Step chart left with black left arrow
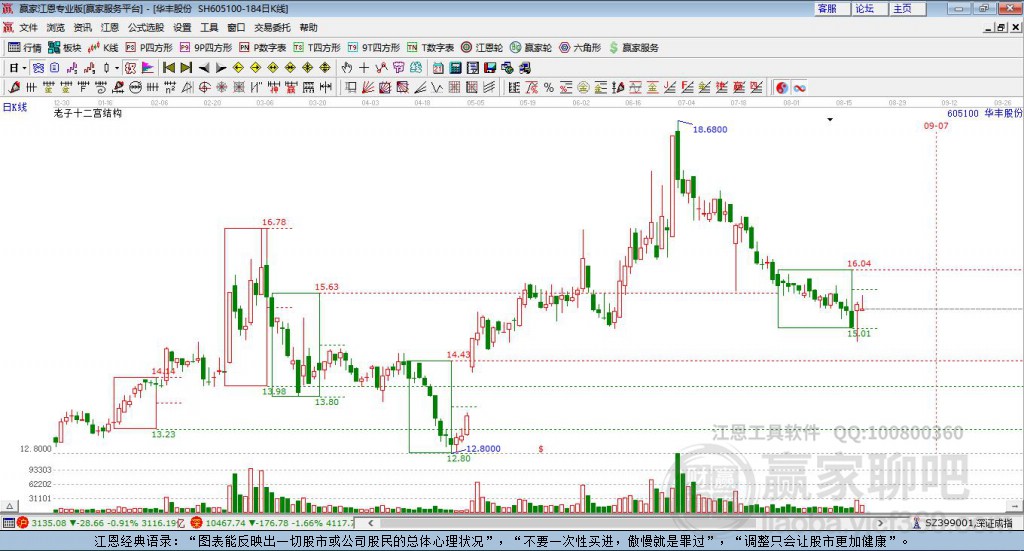Image resolution: width=1024 pixels, height=551 pixels. pyautogui.click(x=204, y=68)
